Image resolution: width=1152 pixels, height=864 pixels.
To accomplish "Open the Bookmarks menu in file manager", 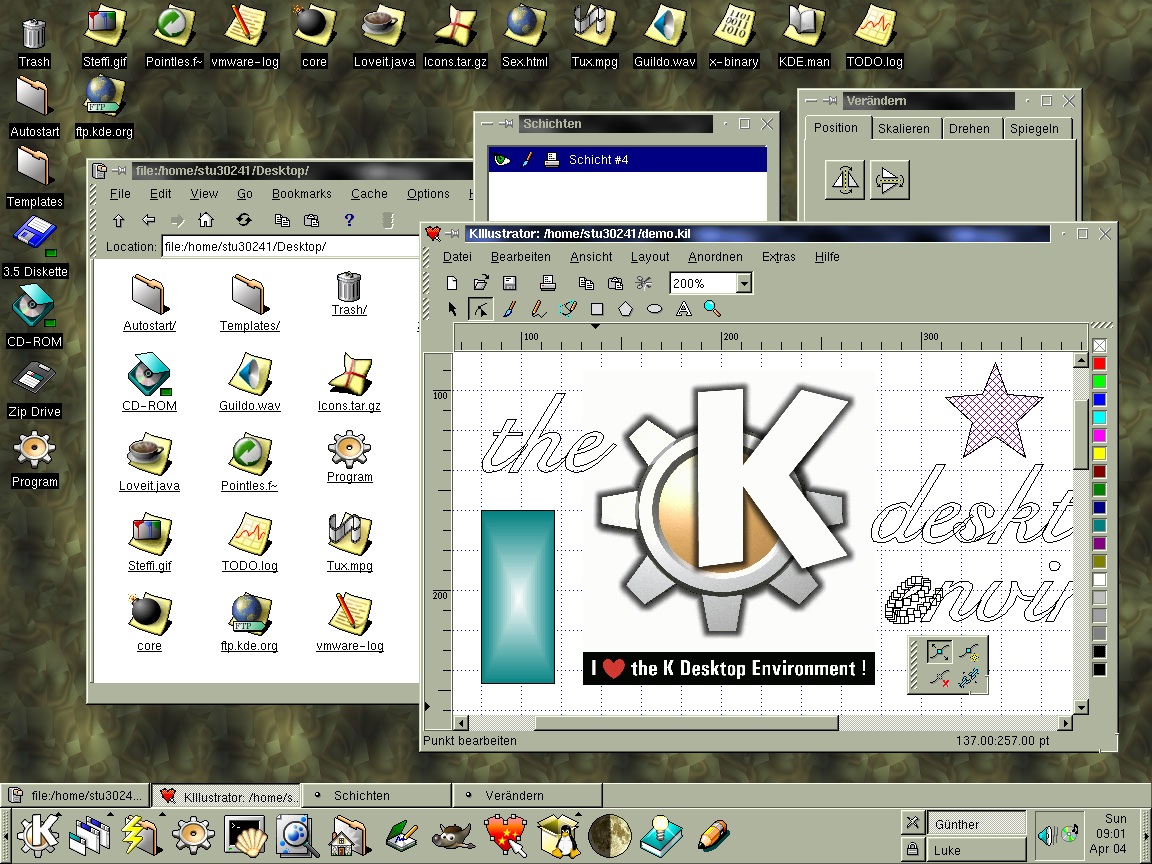I will click(301, 194).
